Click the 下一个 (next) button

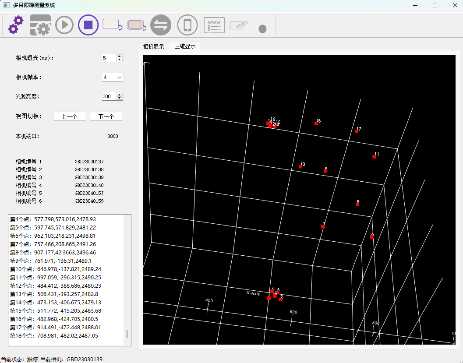[x=106, y=116]
